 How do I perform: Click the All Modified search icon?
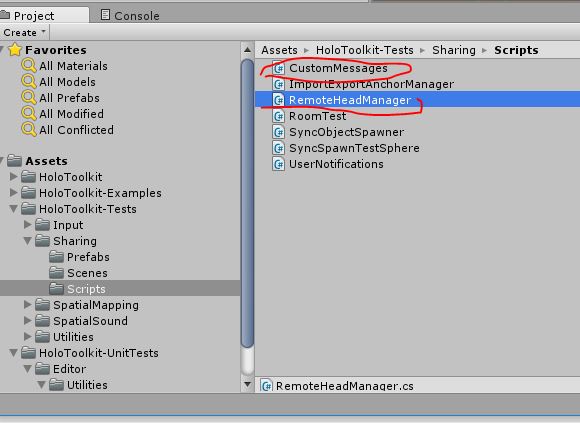tap(29, 114)
